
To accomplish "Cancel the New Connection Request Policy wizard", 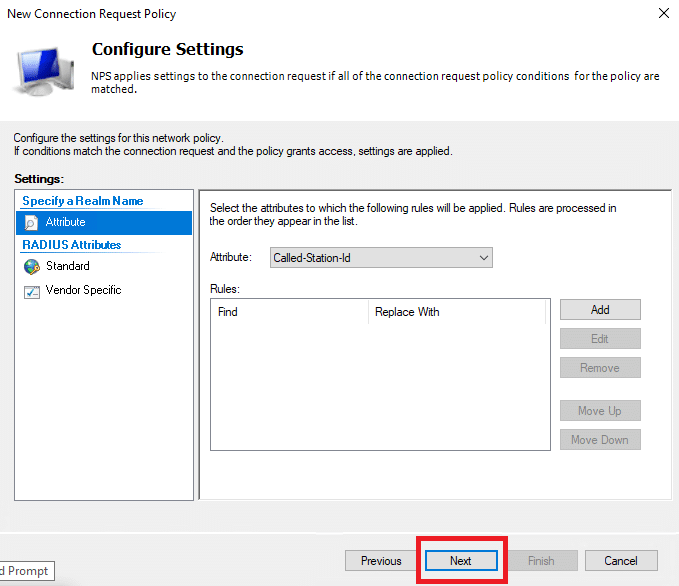I will point(620,561).
